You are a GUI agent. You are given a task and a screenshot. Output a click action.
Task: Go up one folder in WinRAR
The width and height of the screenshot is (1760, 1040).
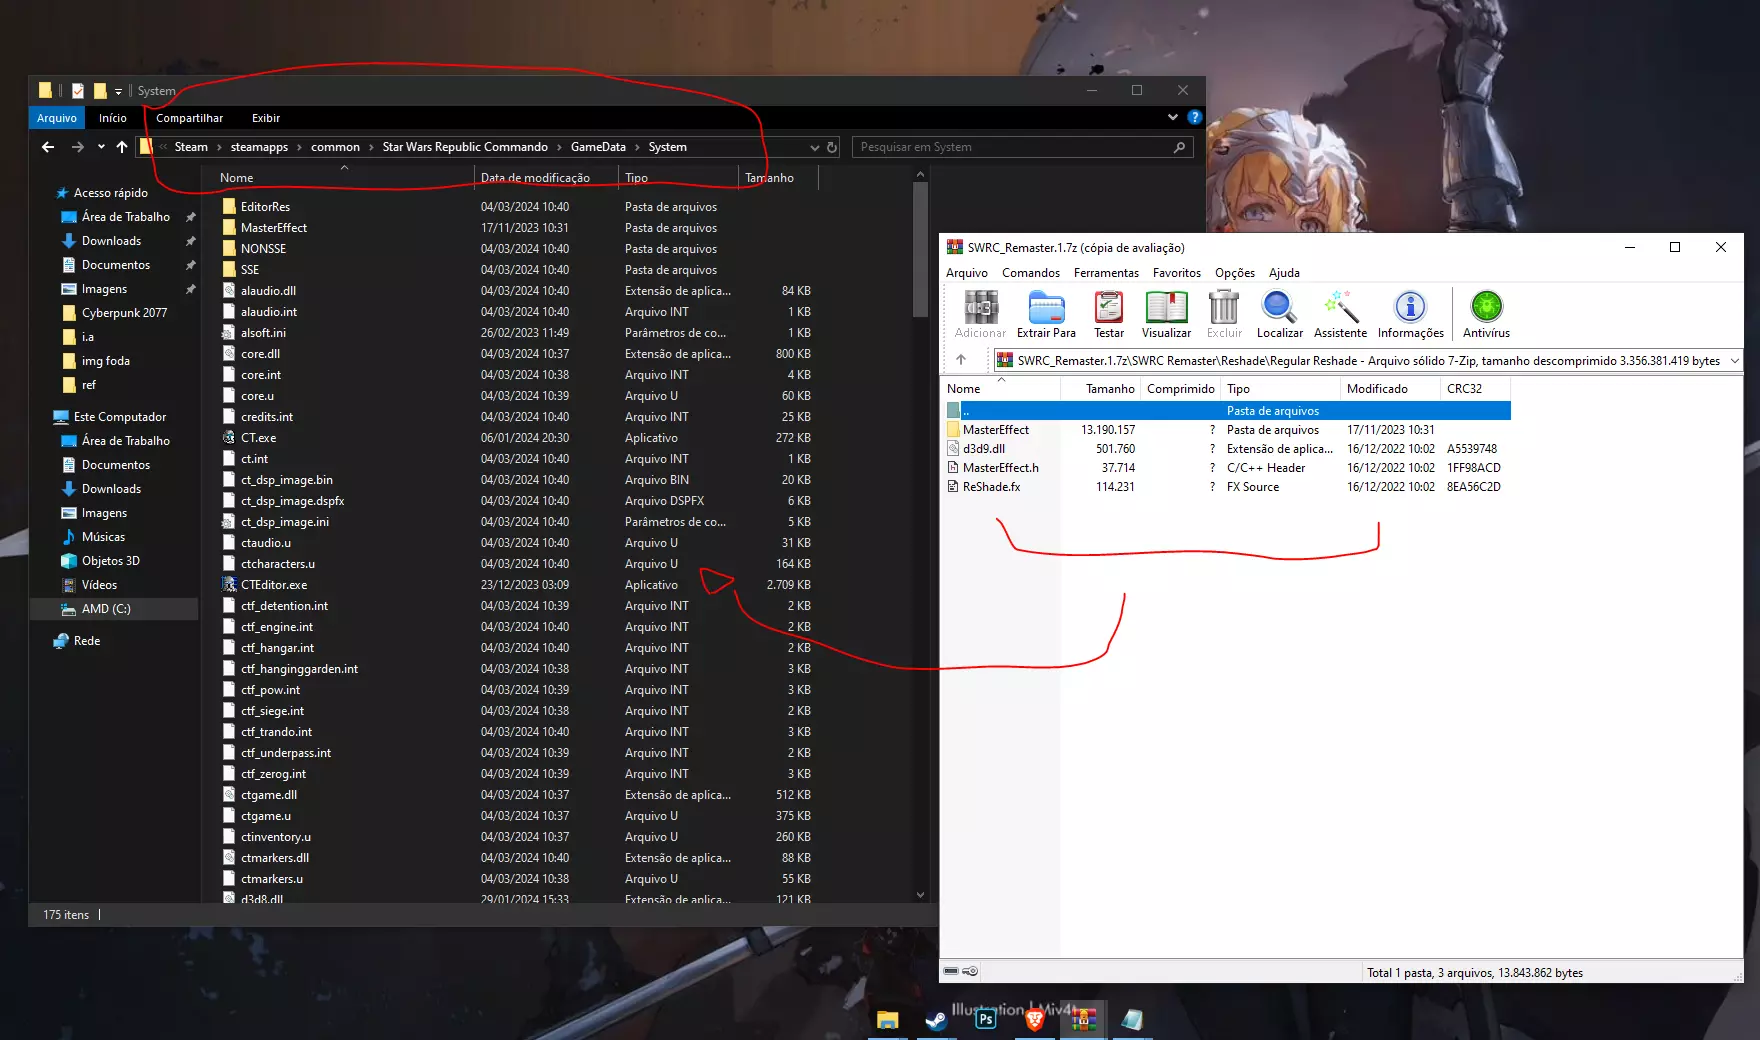click(961, 360)
